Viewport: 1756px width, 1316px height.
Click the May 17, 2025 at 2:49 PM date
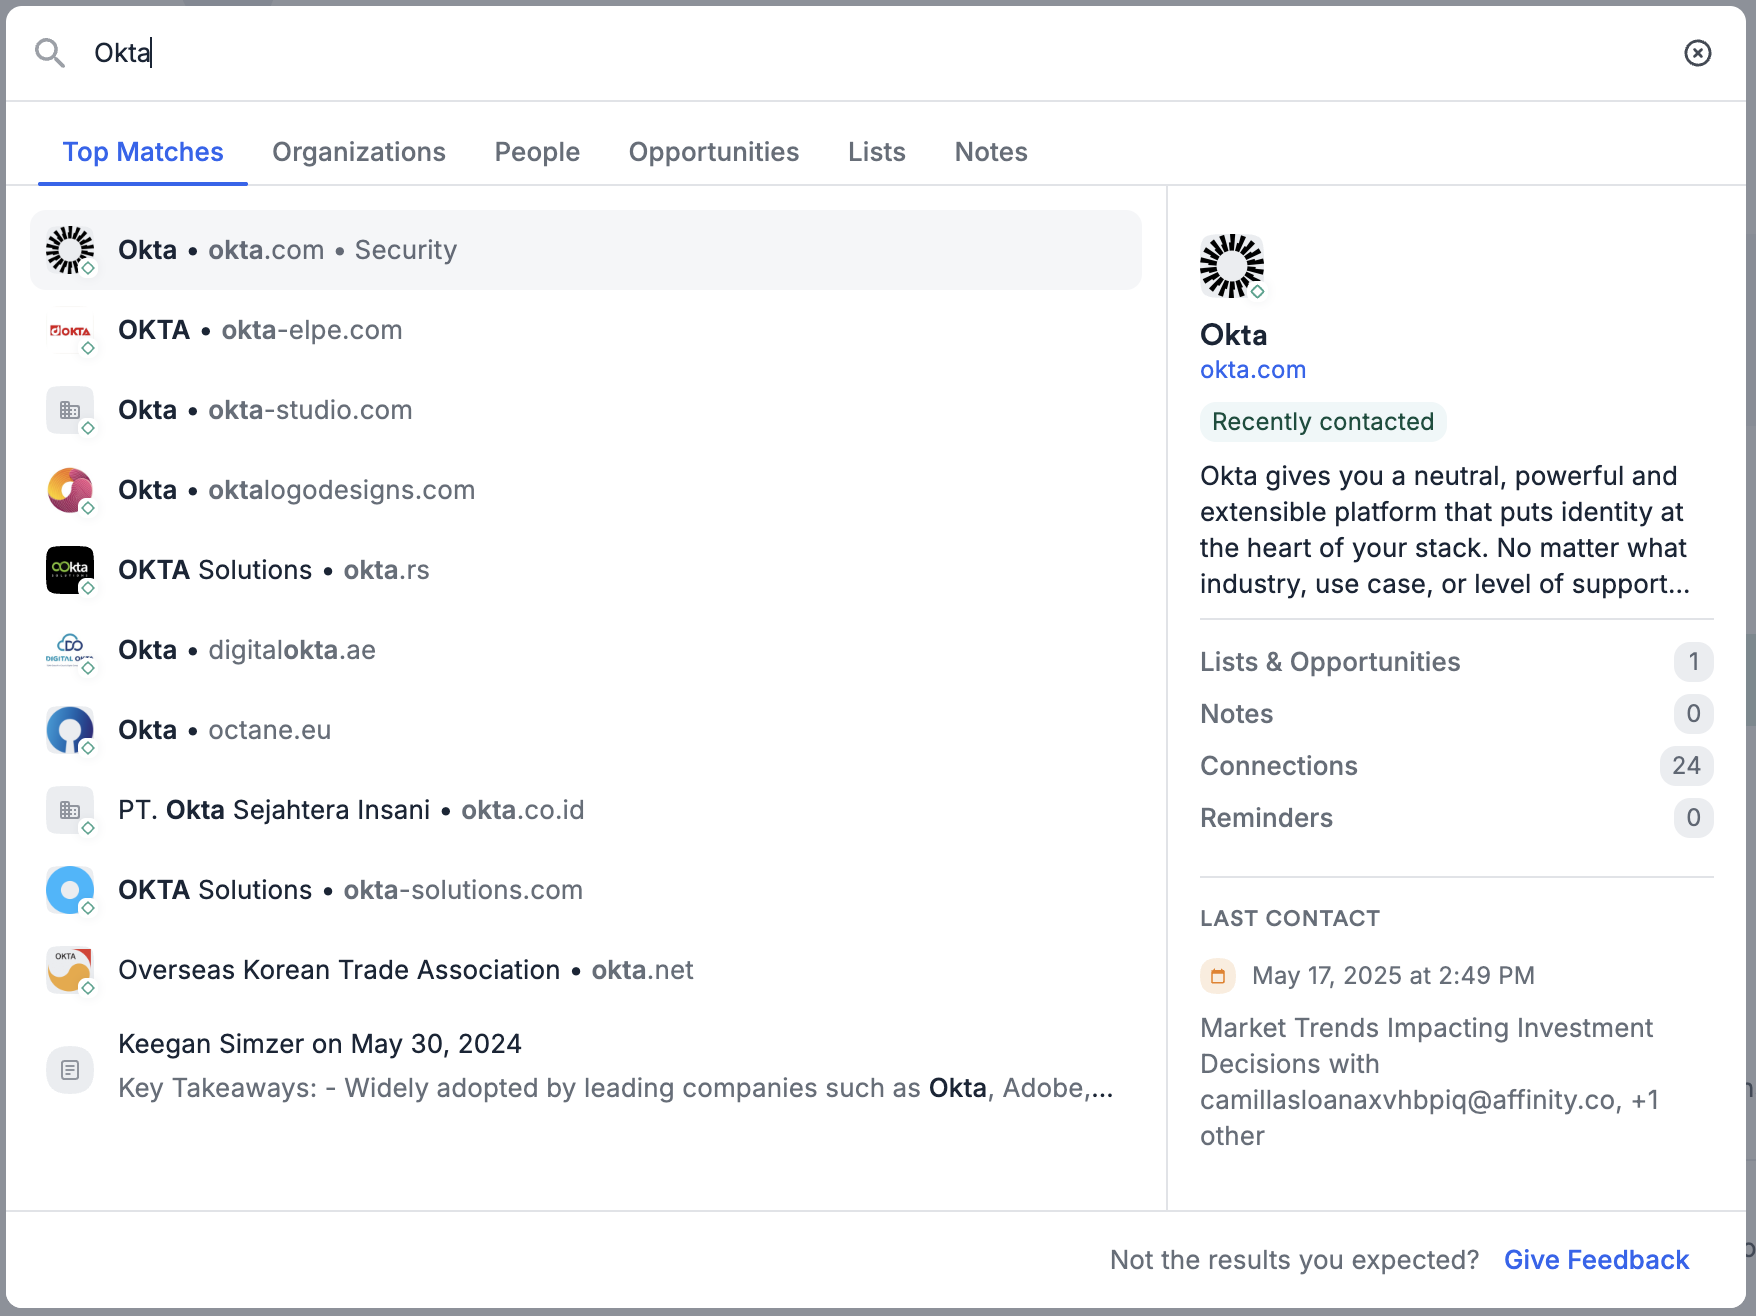point(1393,976)
